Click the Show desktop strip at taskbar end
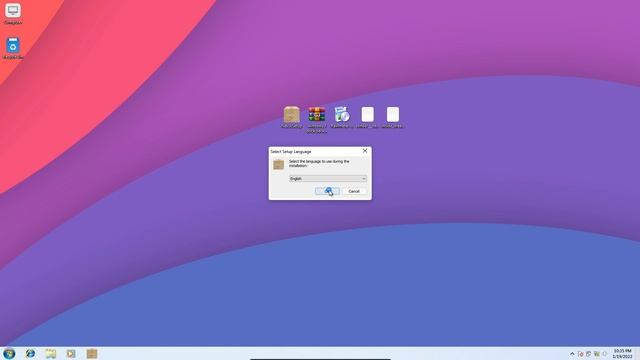This screenshot has width=640, height=360. (x=638, y=353)
